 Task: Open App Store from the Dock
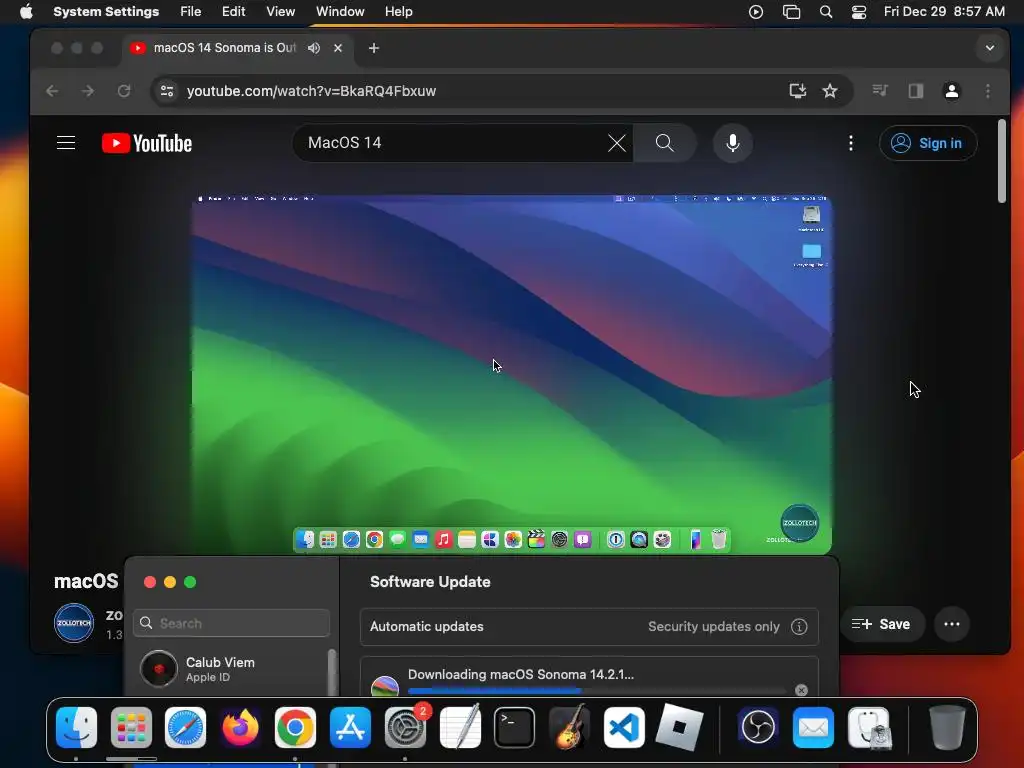click(350, 728)
